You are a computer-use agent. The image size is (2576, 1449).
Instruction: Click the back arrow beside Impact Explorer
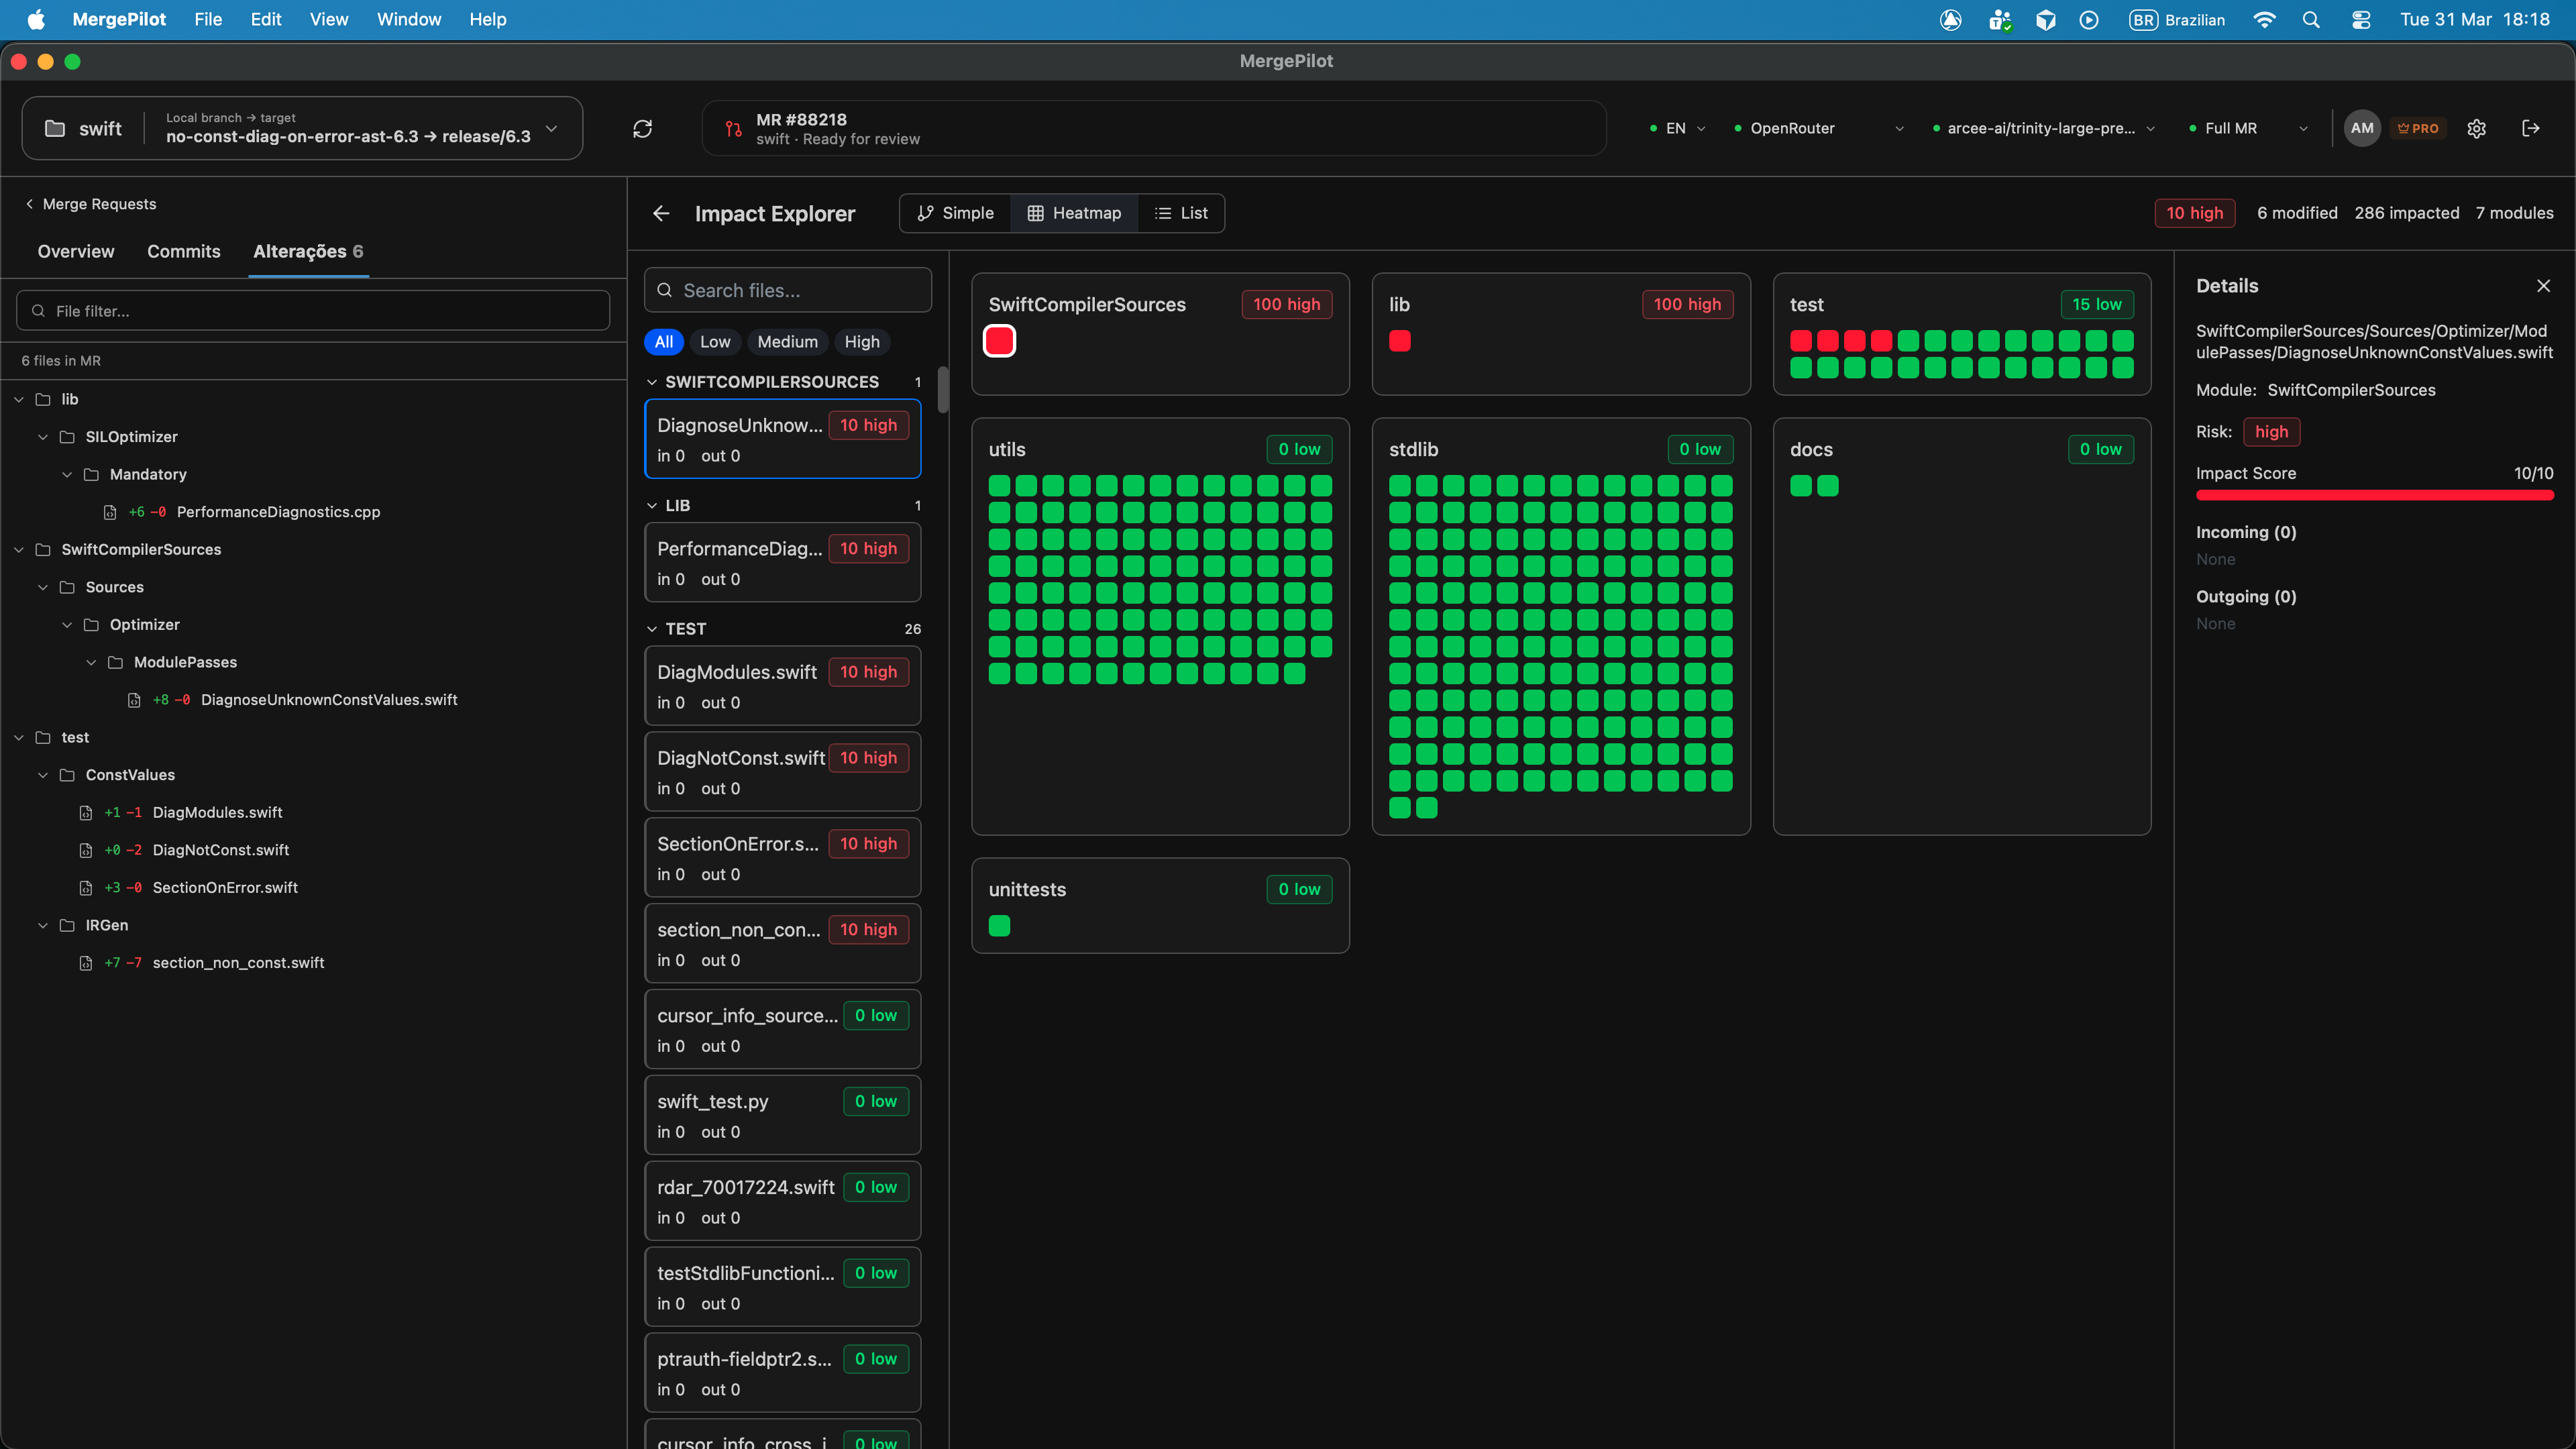coord(661,213)
